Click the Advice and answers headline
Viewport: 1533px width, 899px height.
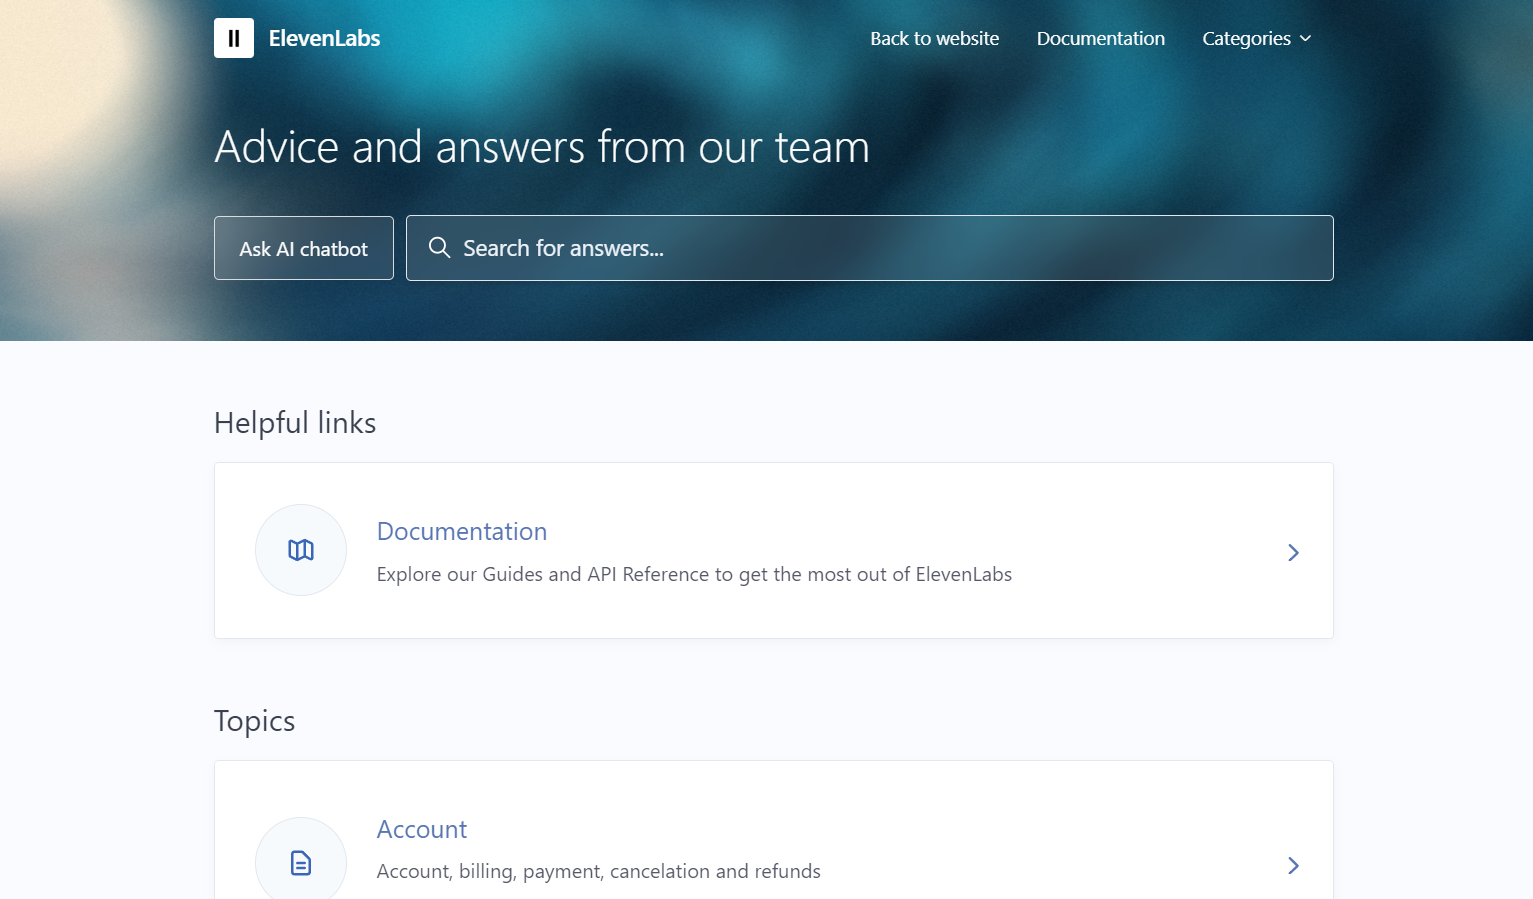tap(542, 147)
